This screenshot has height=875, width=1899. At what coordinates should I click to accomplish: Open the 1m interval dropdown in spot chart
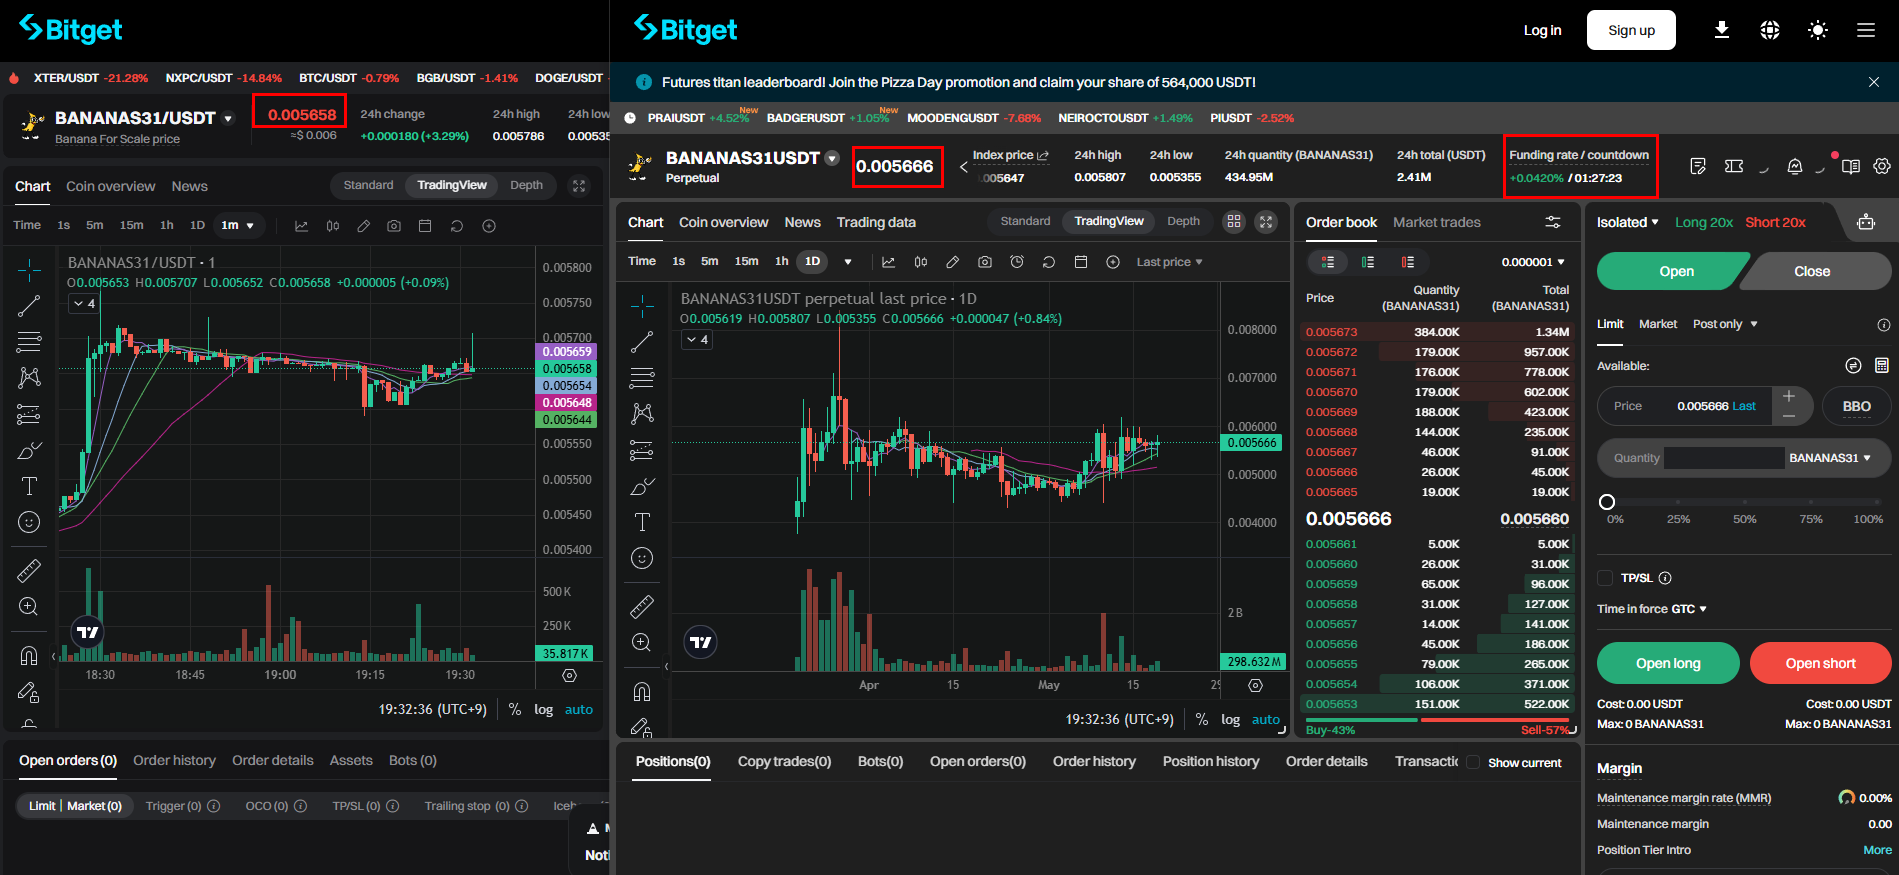(x=238, y=226)
